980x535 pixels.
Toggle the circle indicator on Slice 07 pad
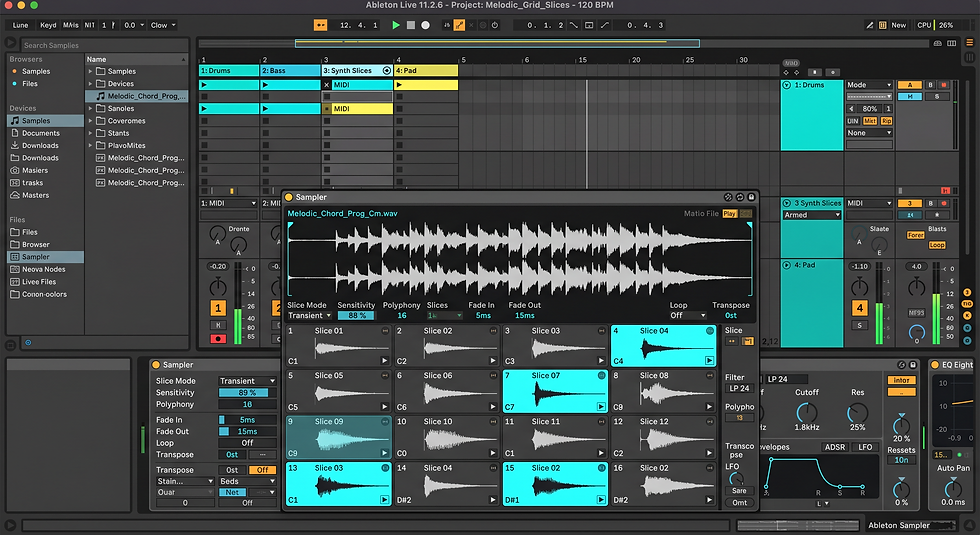pos(601,376)
